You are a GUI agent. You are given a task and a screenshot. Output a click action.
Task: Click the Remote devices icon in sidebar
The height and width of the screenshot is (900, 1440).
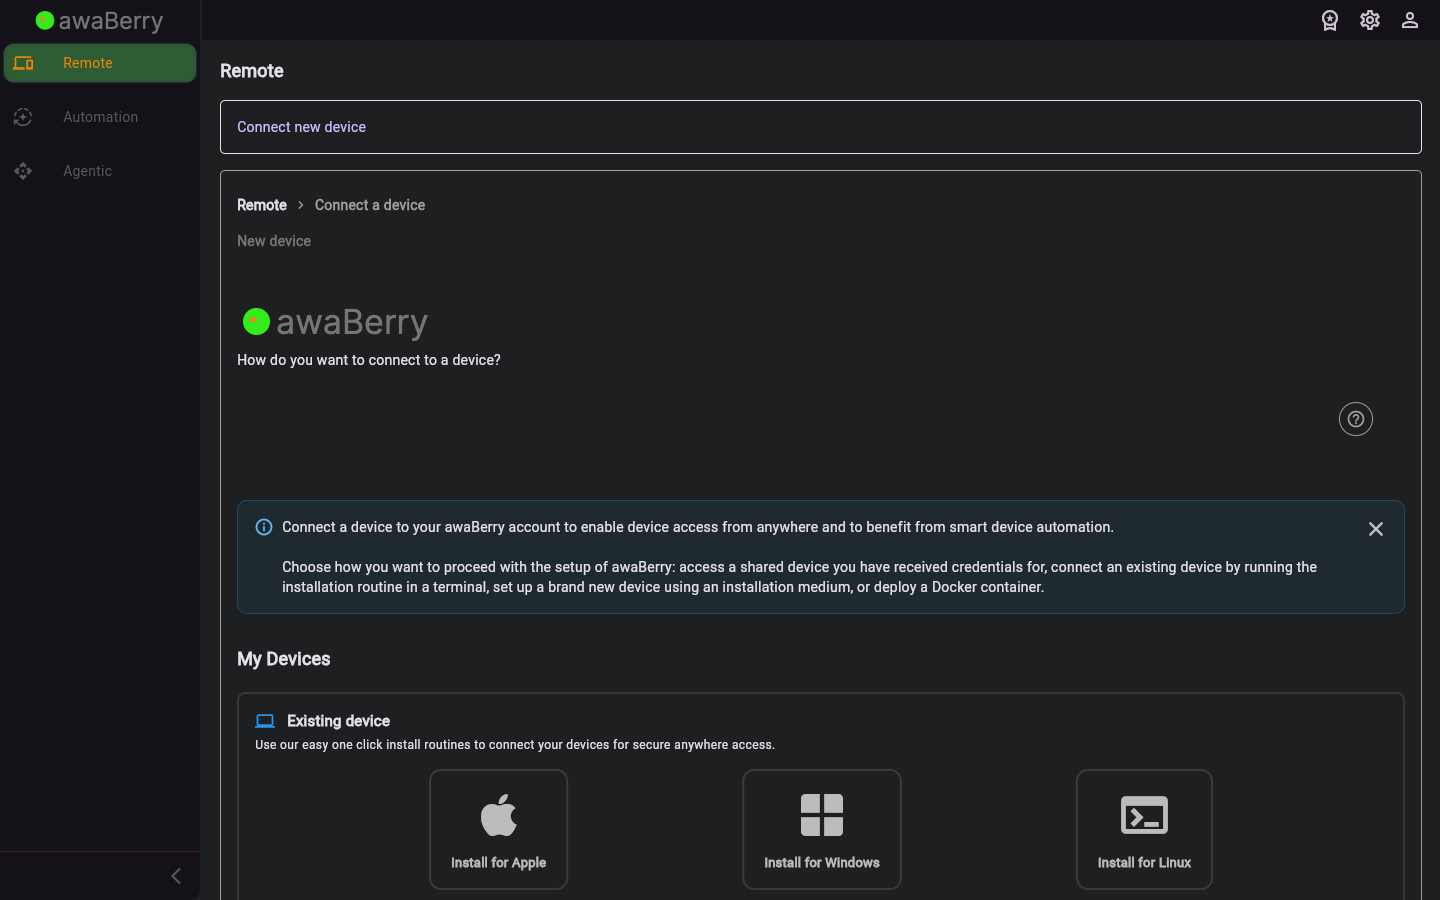tap(24, 63)
